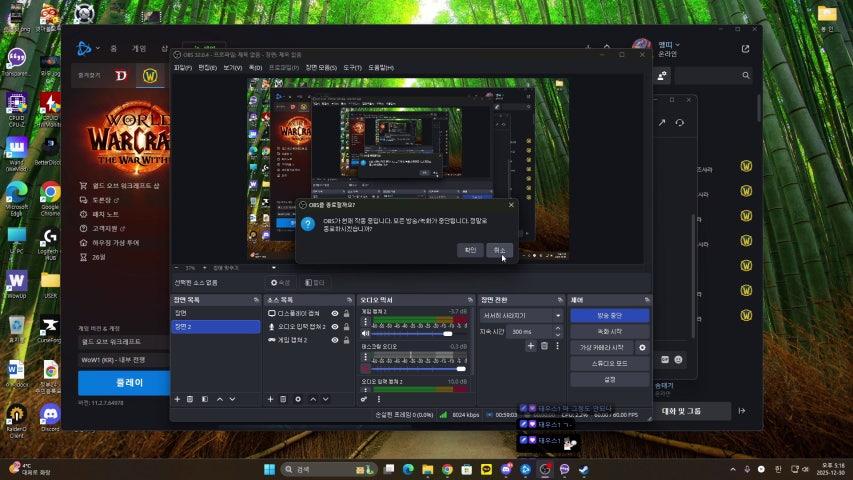Add a new scene with plus icon
This screenshot has width=853, height=480.
pos(177,399)
